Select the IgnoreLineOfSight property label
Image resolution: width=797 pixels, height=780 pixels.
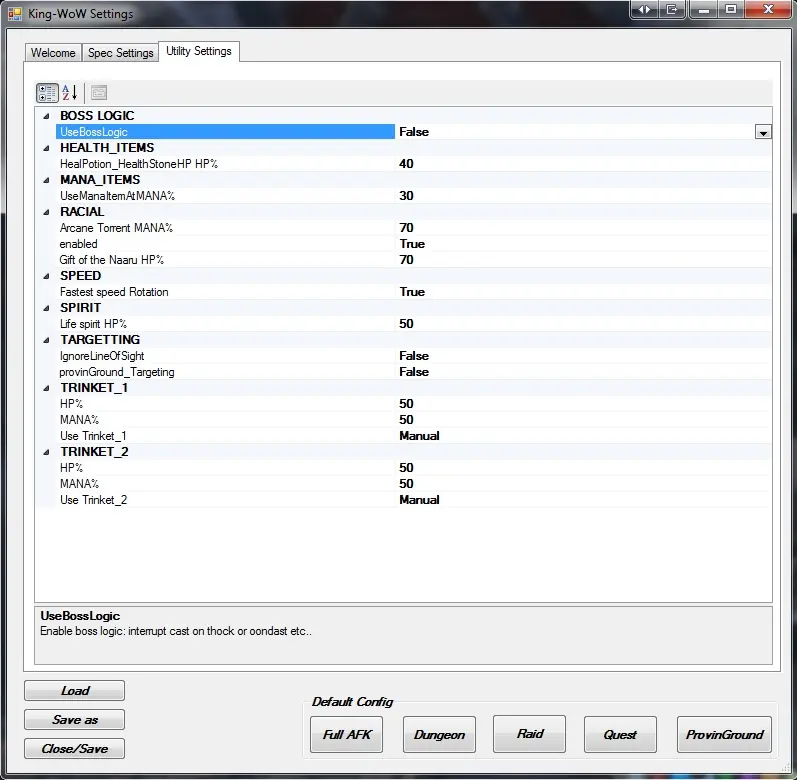(102, 356)
